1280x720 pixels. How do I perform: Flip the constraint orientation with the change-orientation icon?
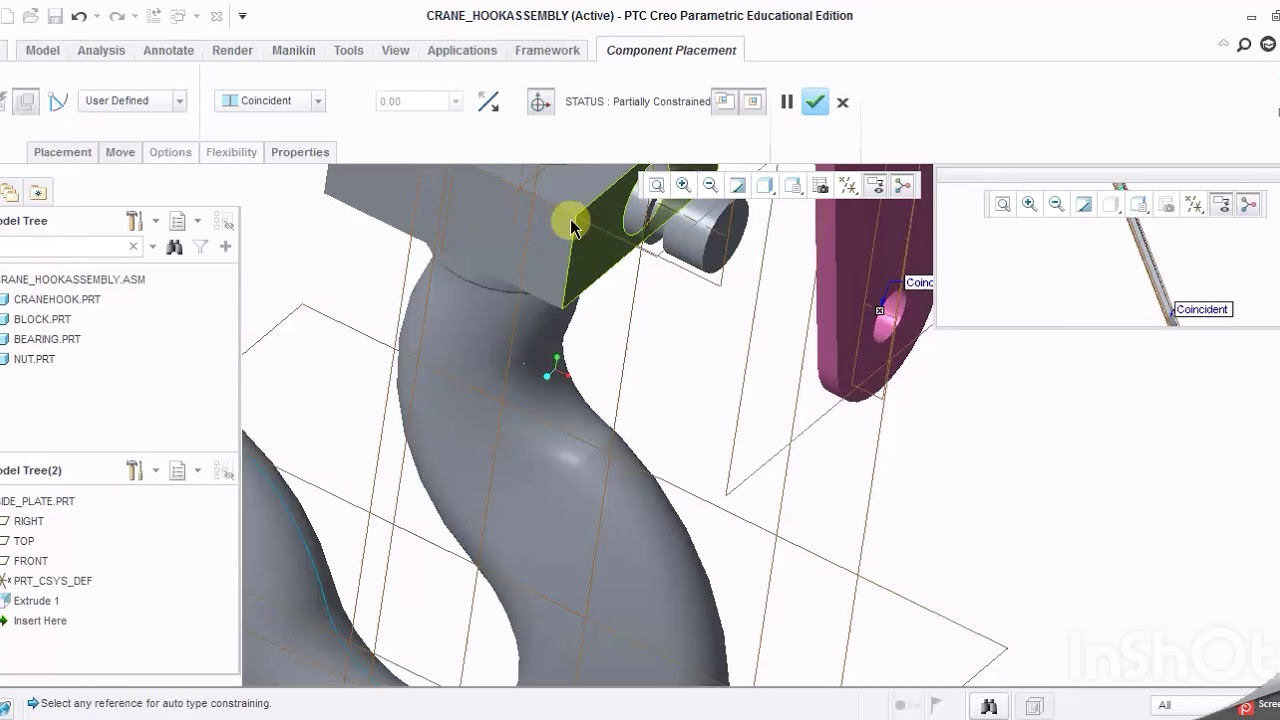488,101
